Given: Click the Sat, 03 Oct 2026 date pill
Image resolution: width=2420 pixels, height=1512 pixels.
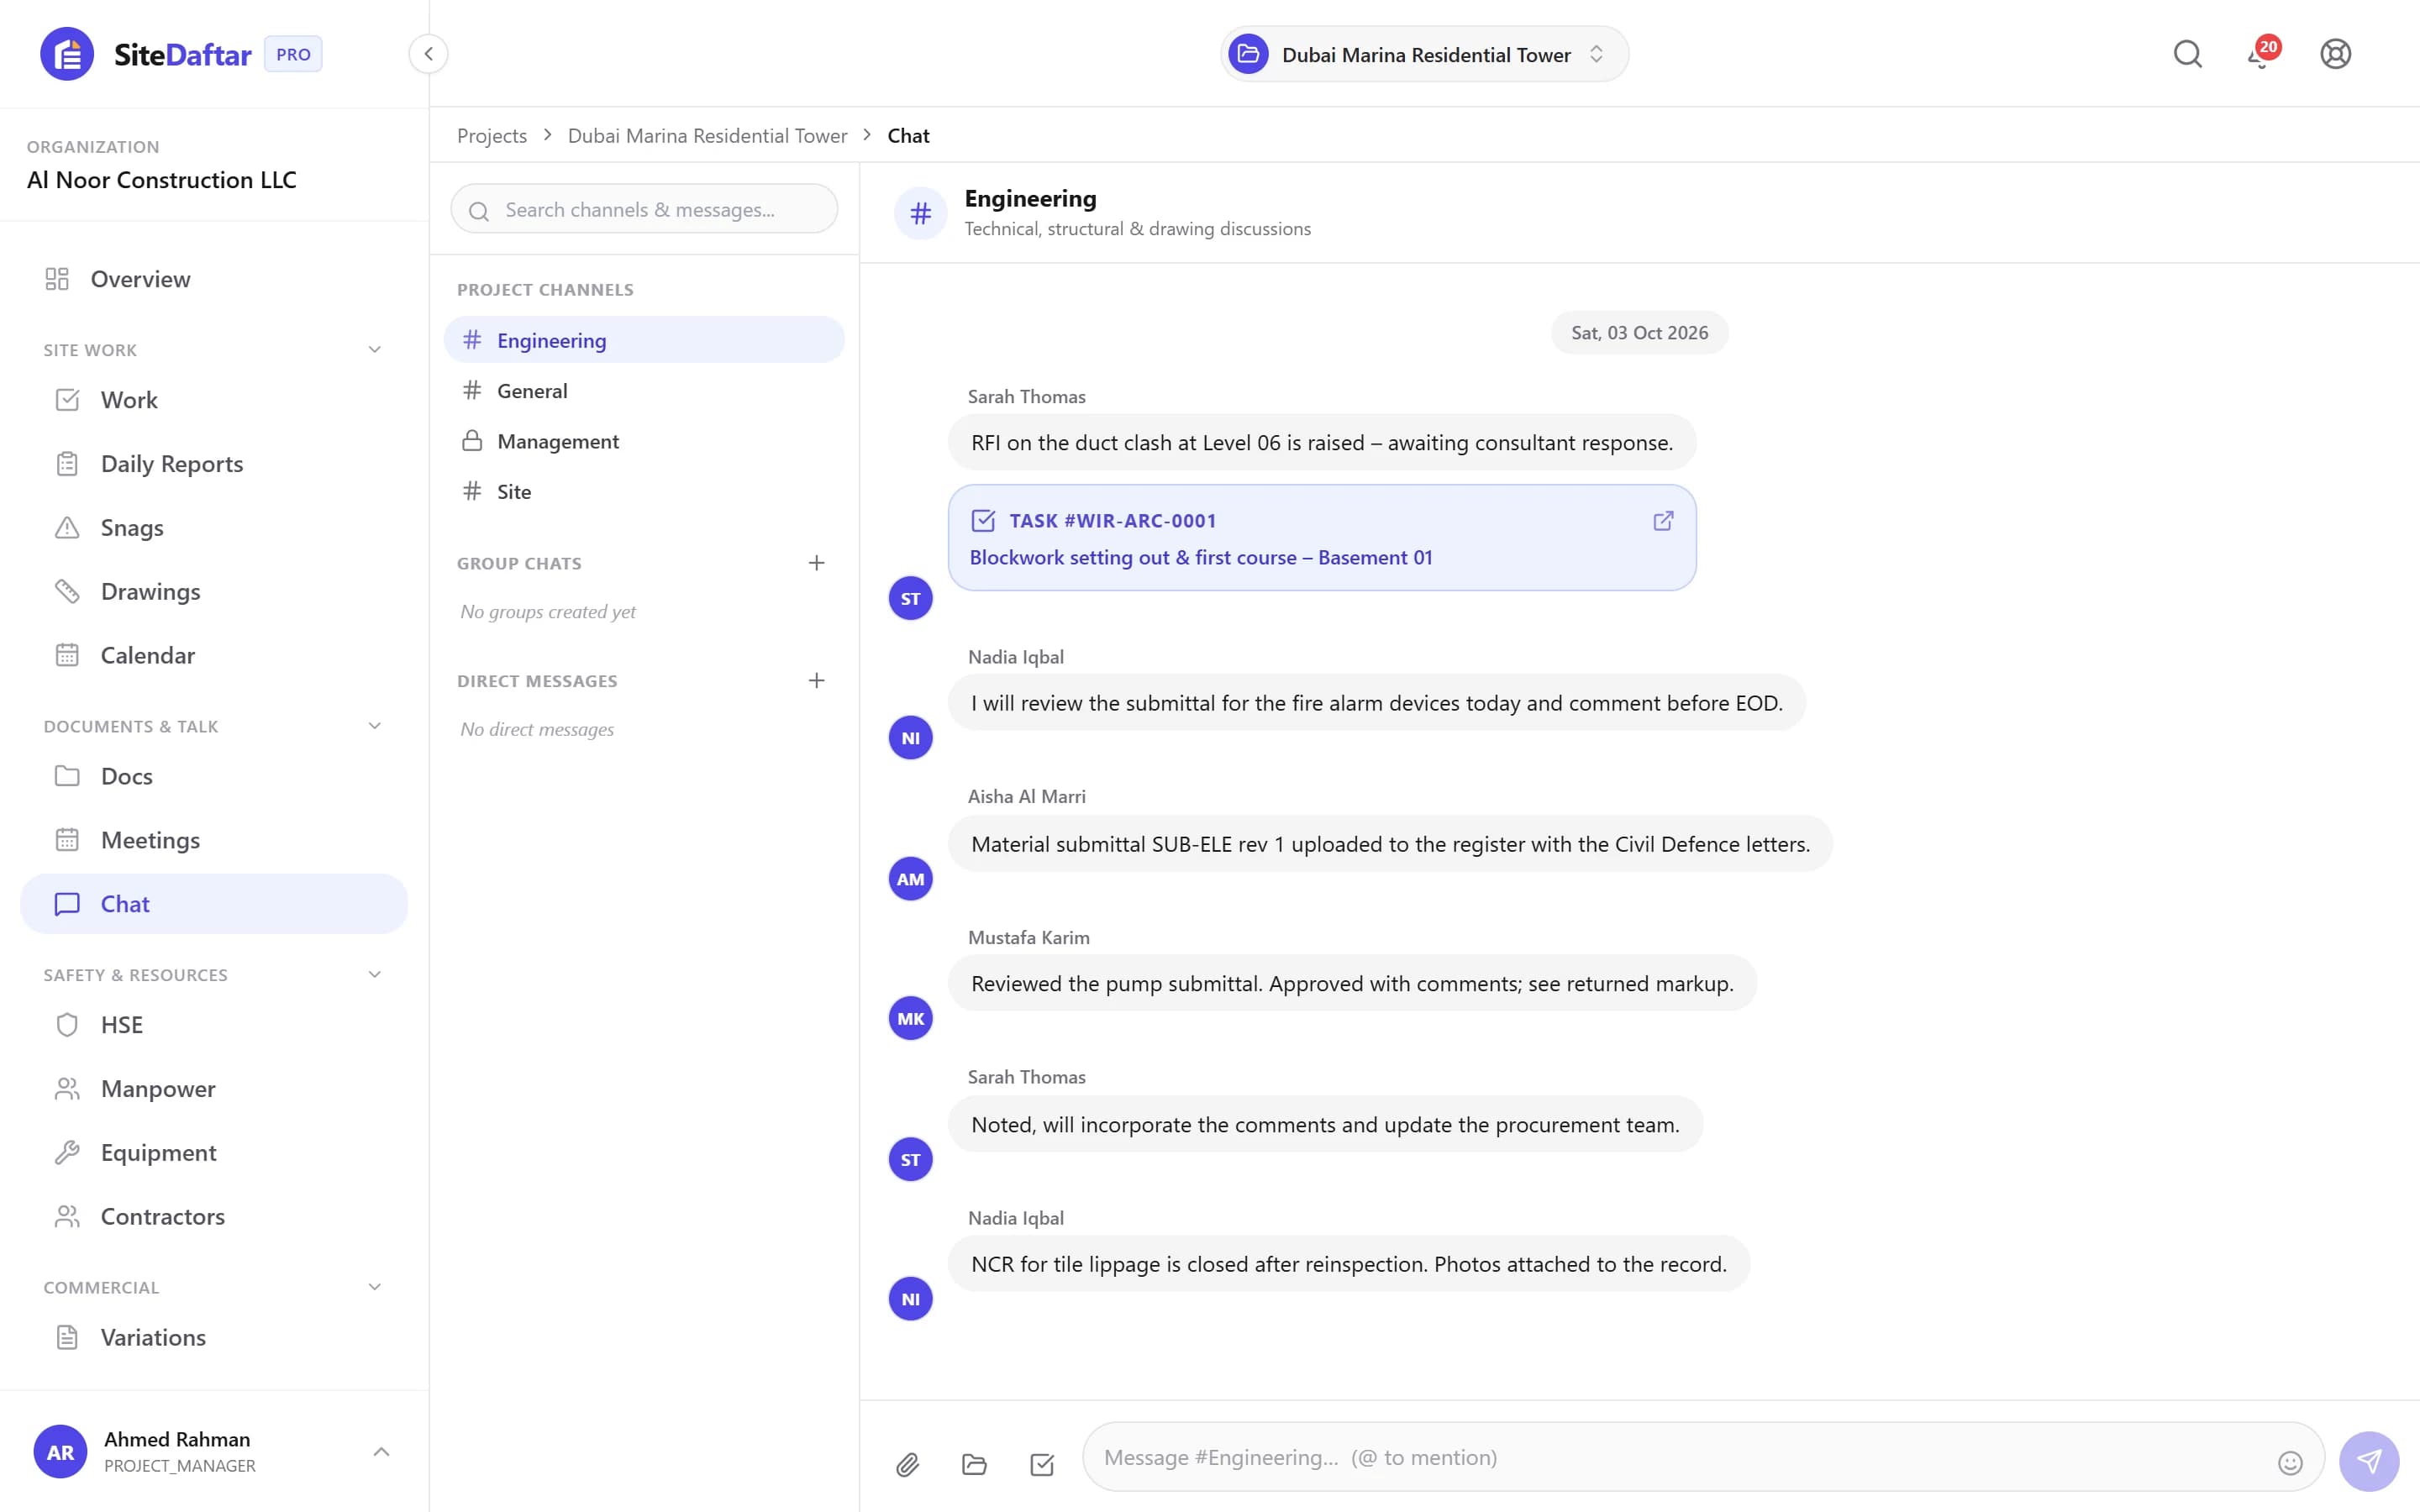Looking at the screenshot, I should tap(1639, 333).
